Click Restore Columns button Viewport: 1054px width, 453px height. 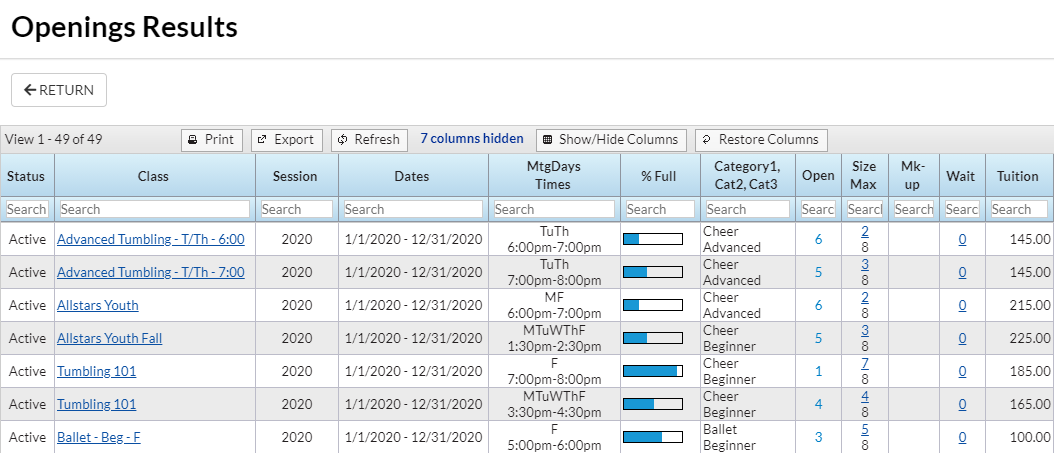click(761, 140)
